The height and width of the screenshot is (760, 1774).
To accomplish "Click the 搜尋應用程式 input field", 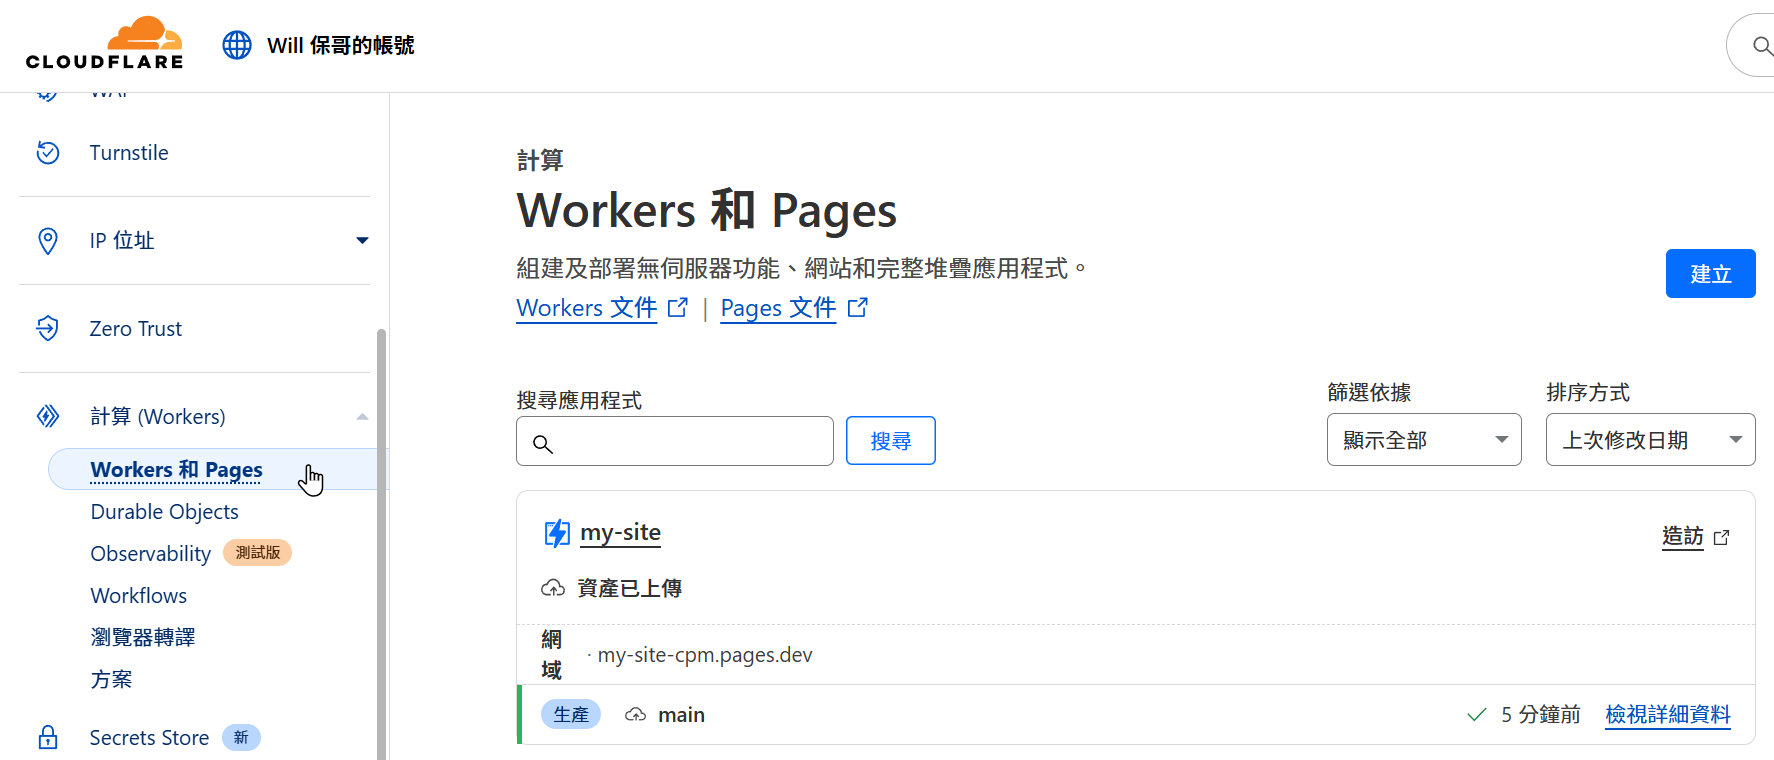I will tap(675, 441).
